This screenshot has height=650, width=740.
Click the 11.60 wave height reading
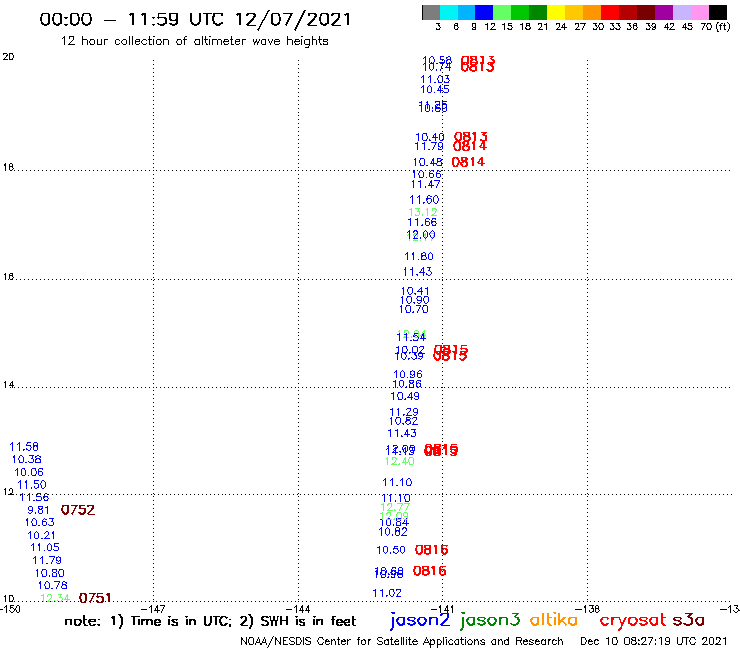(424, 200)
